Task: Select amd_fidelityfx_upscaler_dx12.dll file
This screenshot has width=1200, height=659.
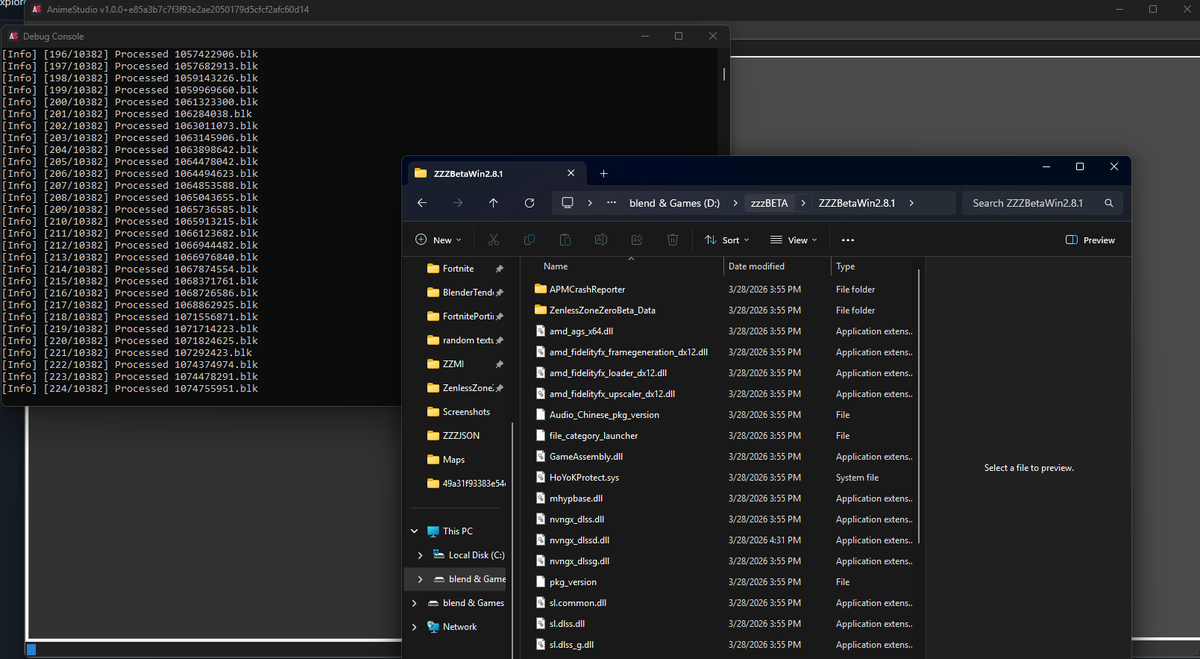Action: [612, 394]
